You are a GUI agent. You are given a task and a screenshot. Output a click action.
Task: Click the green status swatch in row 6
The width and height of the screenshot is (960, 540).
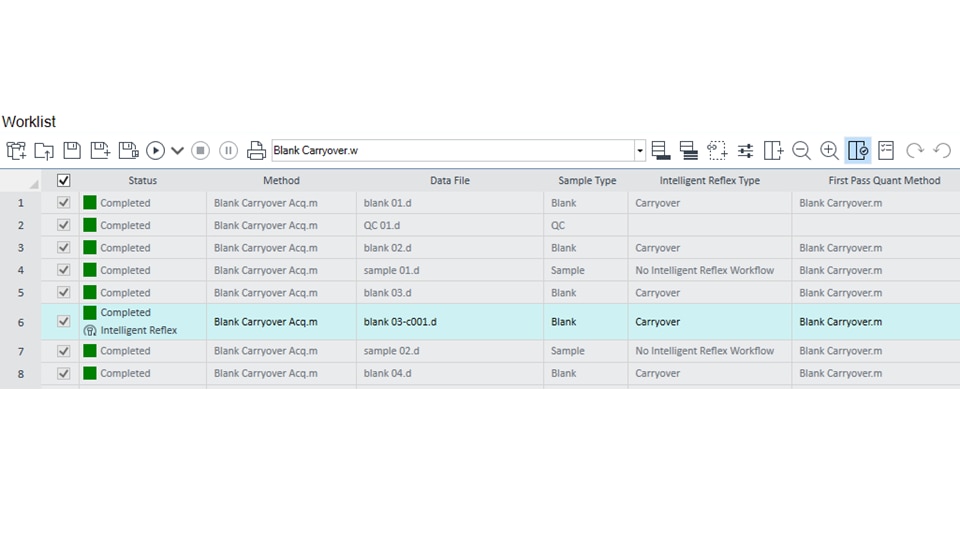point(90,313)
